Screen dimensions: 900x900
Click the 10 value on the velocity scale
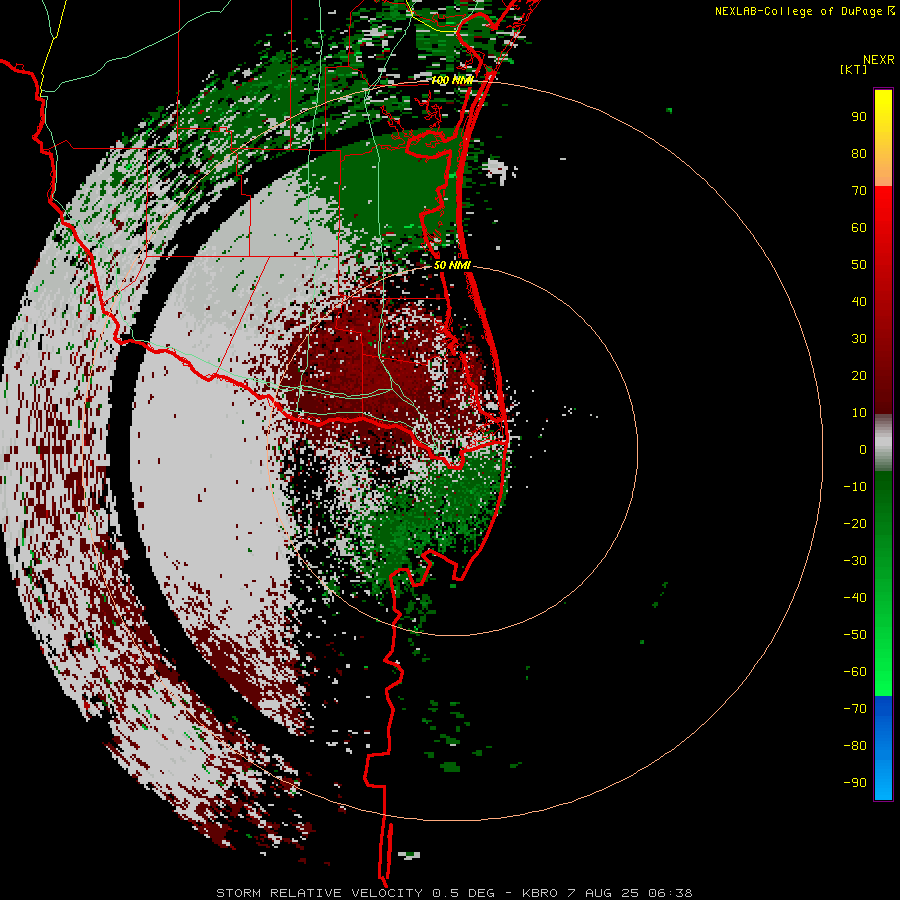pyautogui.click(x=859, y=413)
